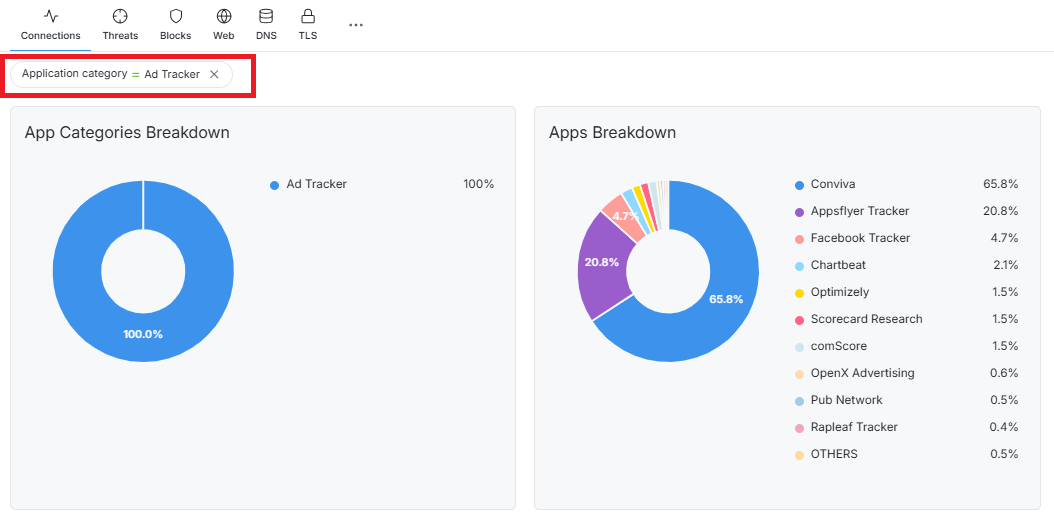
Task: Click the 4.7% Facebook Tracker slice
Action: (x=623, y=216)
